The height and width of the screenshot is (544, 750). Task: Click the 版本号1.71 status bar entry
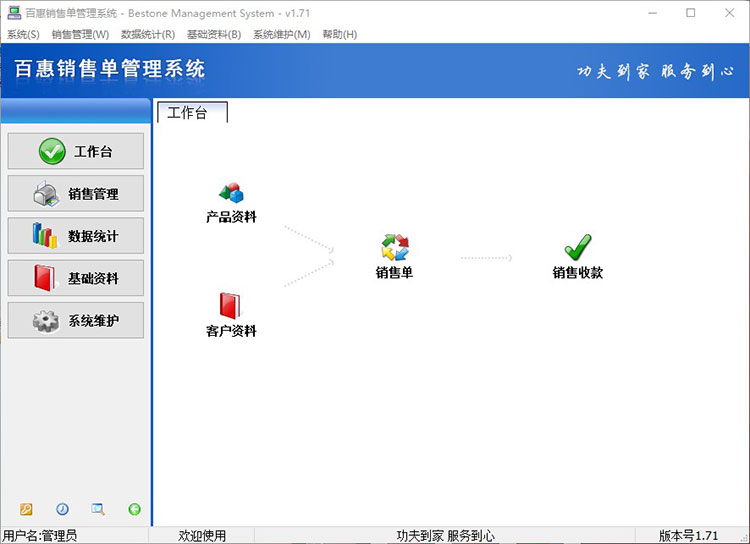coord(688,535)
